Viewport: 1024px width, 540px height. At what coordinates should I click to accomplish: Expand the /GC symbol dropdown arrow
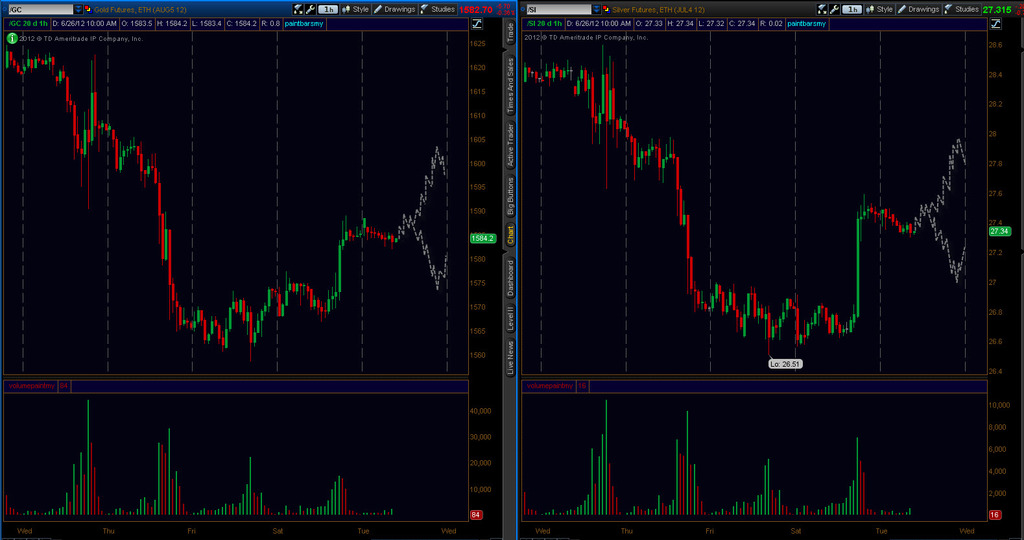[78, 9]
